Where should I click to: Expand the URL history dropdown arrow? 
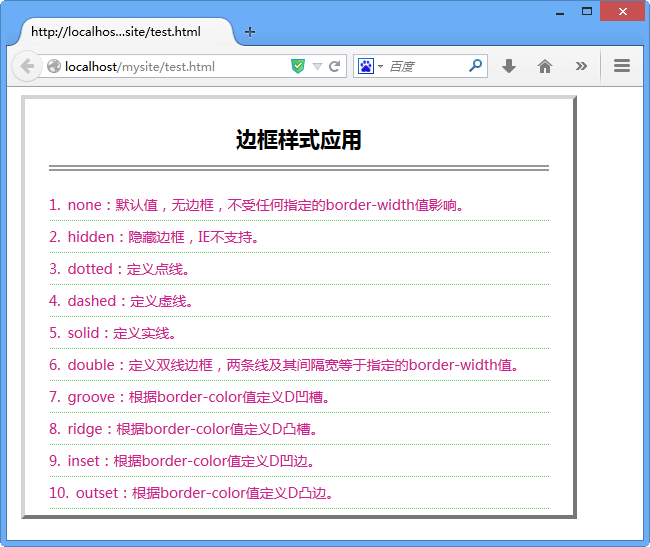click(x=317, y=67)
